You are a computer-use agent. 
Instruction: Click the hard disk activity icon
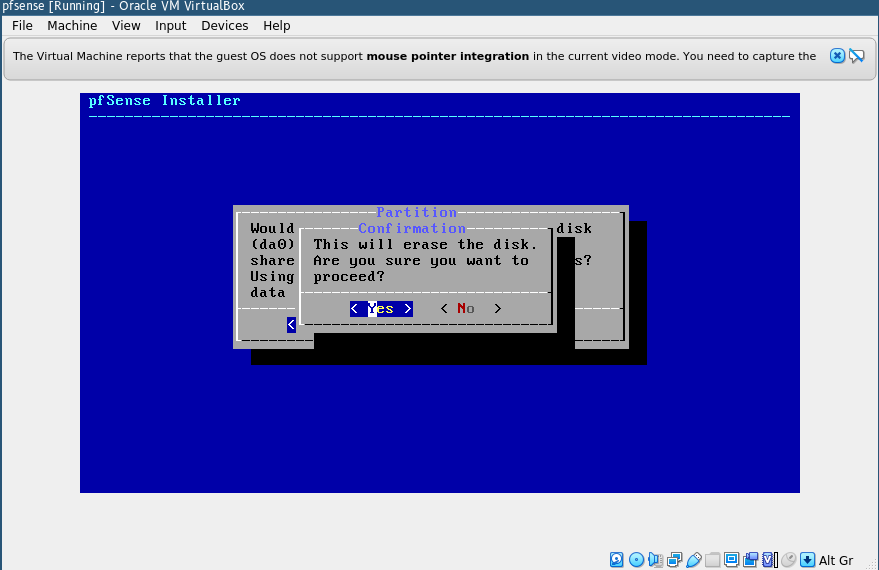(617, 559)
